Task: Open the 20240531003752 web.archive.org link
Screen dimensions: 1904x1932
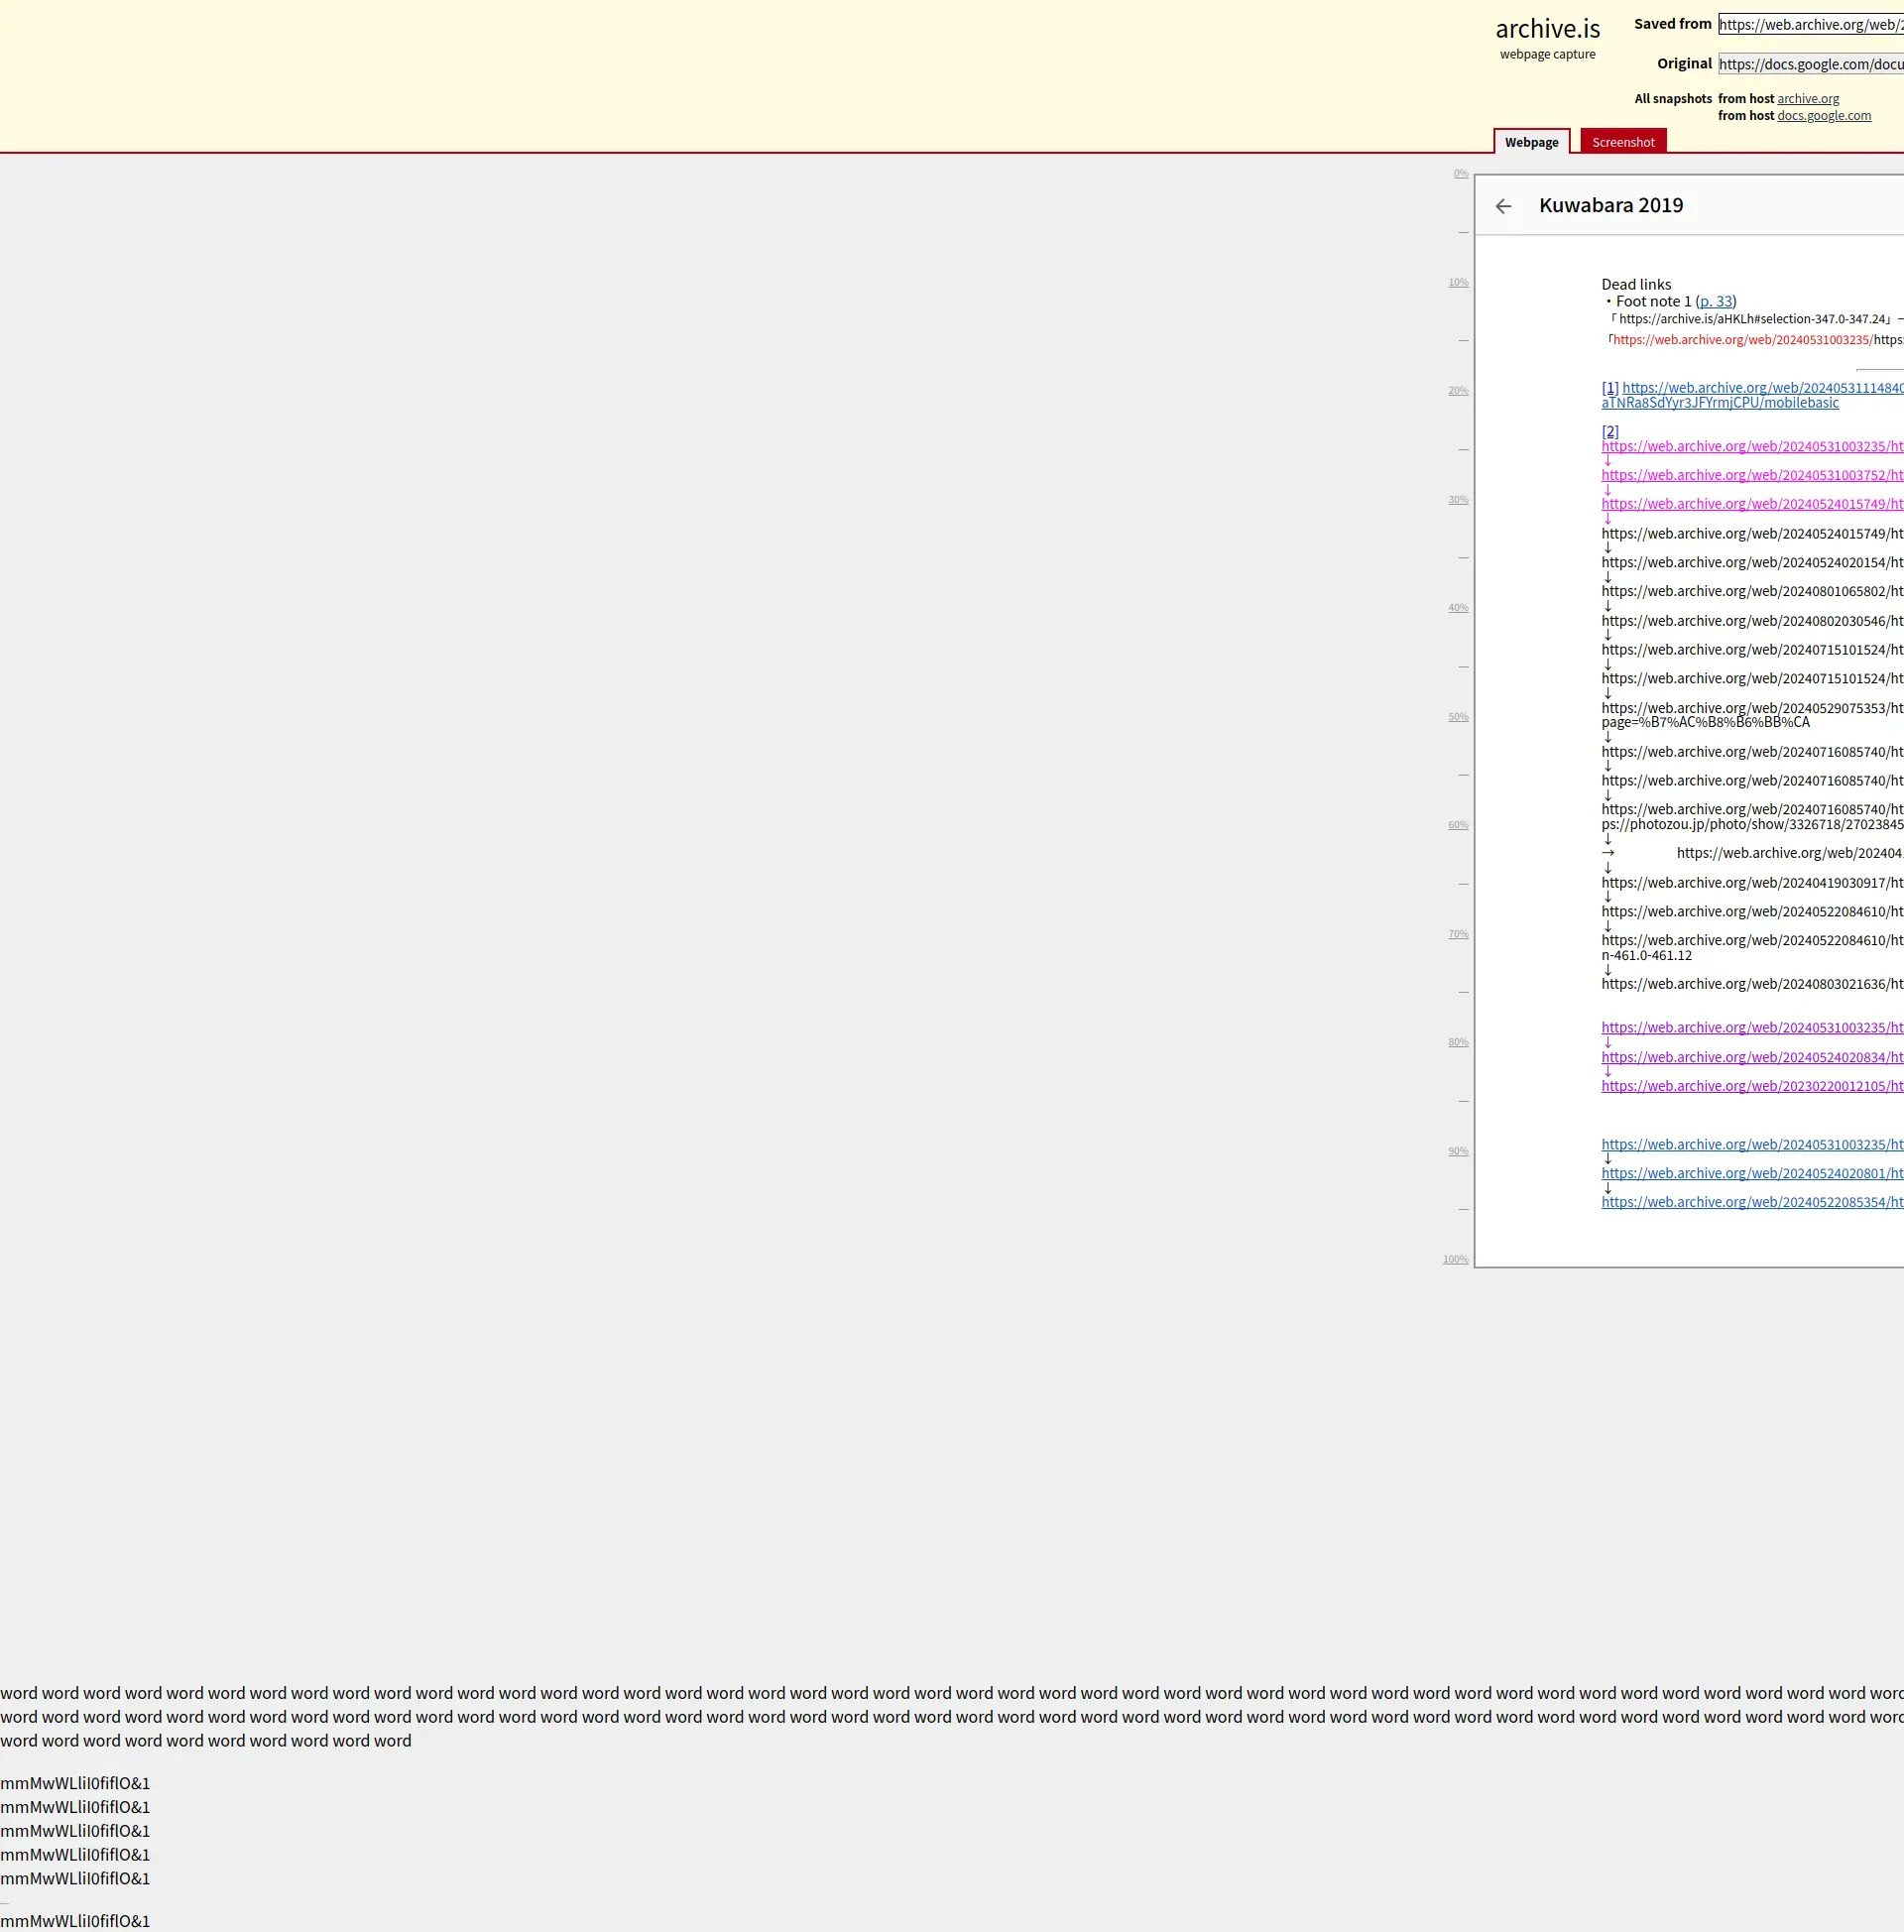Action: point(1751,475)
